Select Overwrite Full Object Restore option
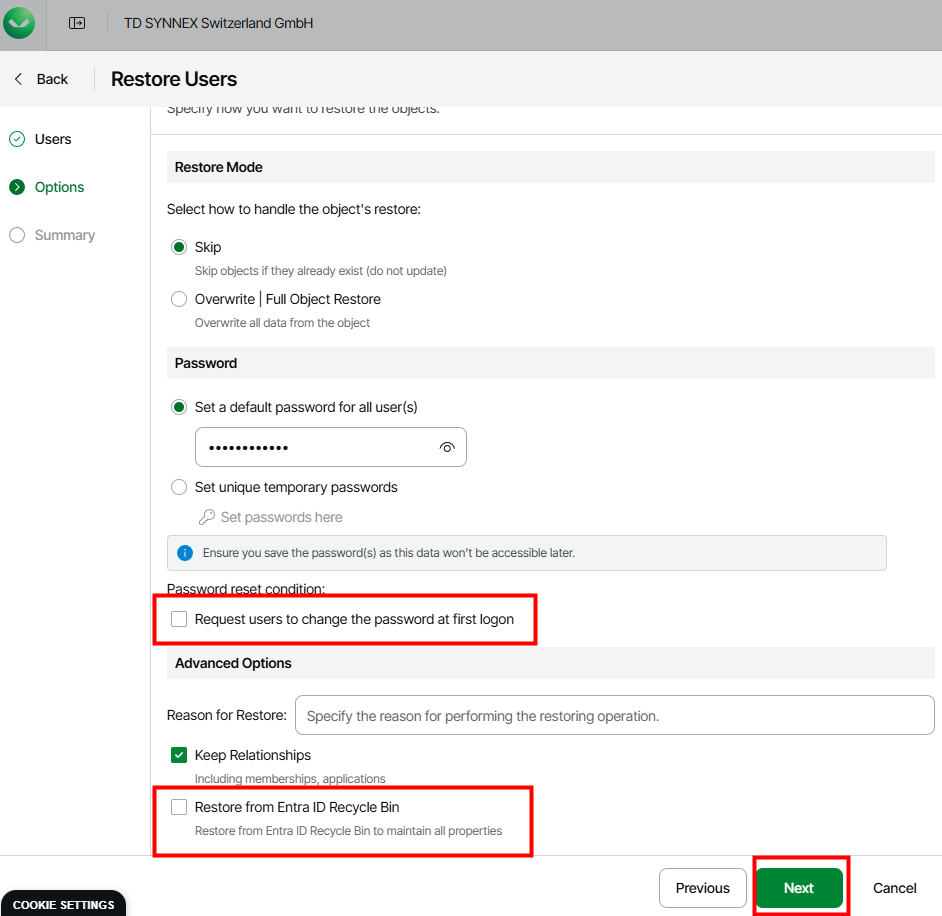The image size is (942, 916). point(179,299)
